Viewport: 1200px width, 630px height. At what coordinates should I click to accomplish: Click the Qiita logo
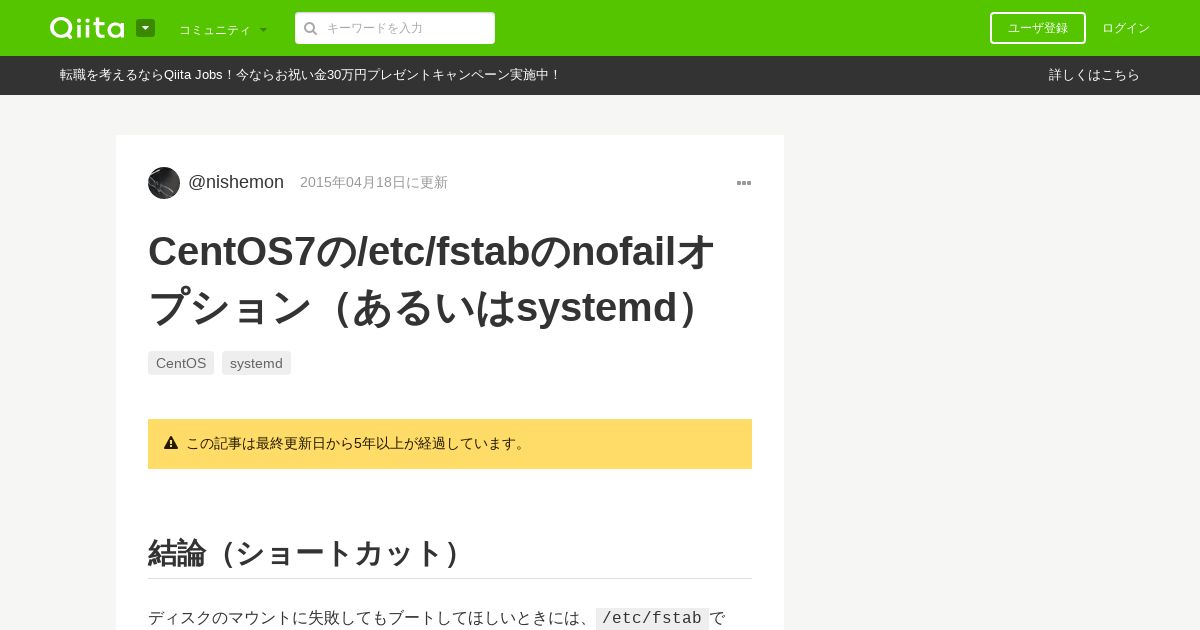87,28
